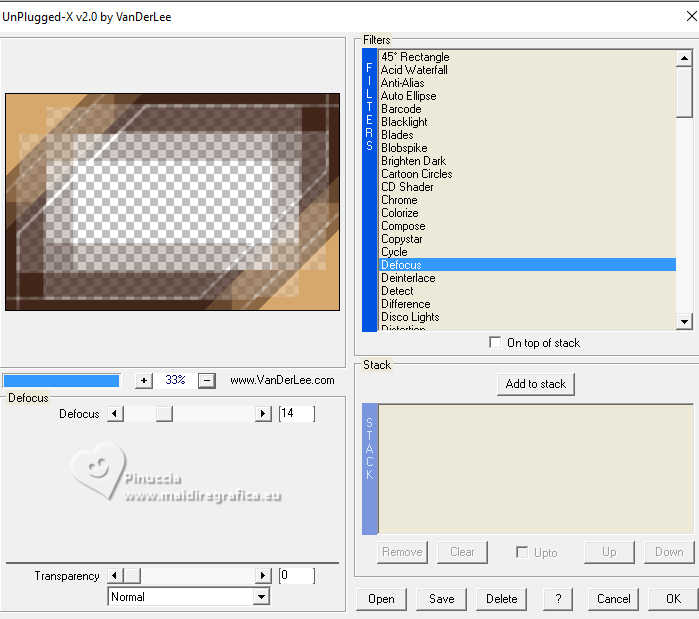This screenshot has height=619, width=699.
Task: Select Blobspike filter
Action: [x=527, y=148]
